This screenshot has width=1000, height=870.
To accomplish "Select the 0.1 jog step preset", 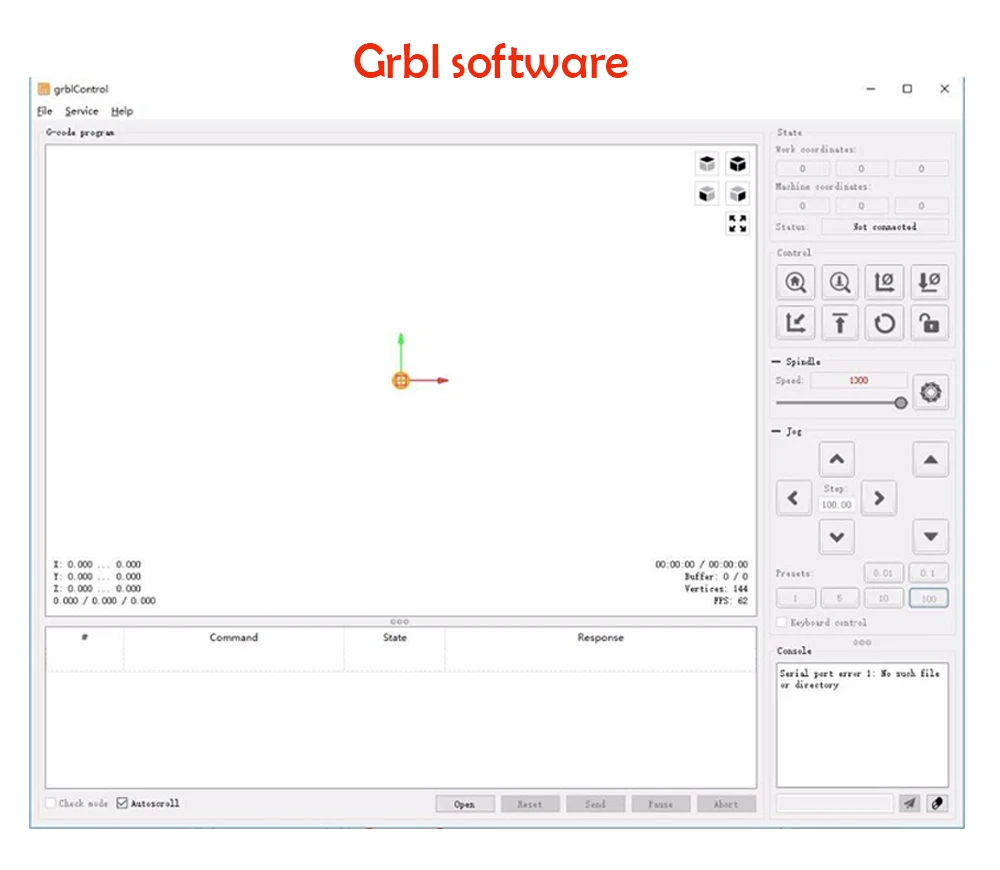I will point(929,573).
